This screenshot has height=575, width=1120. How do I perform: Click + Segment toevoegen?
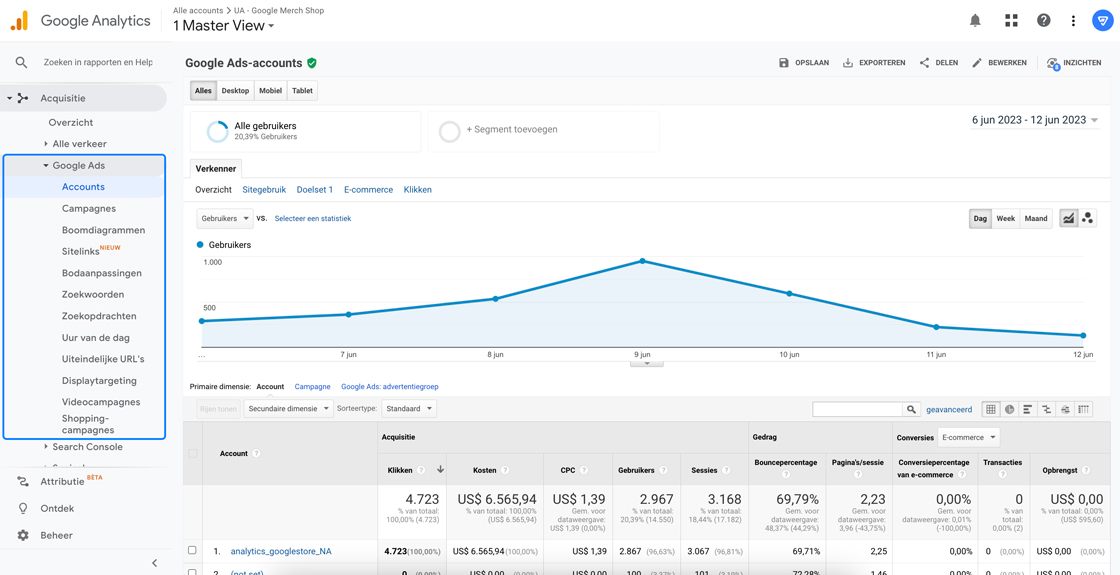click(x=511, y=130)
